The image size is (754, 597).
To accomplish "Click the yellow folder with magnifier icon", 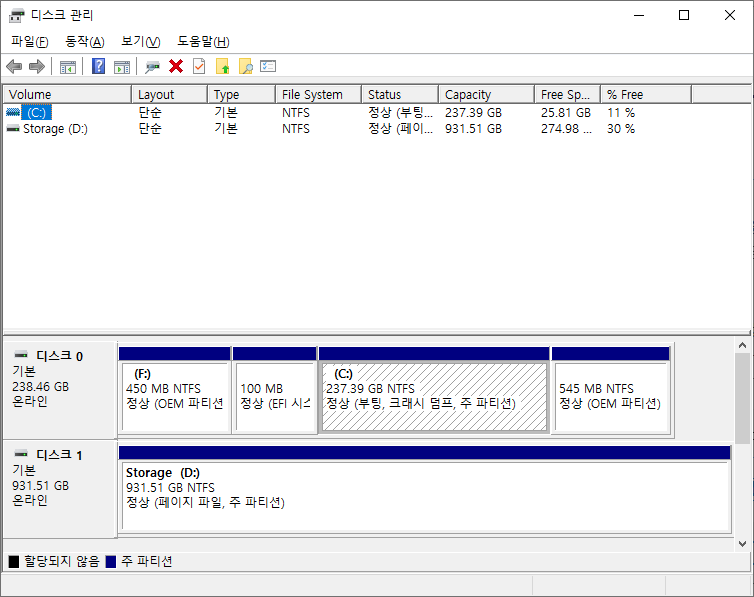I will pyautogui.click(x=246, y=66).
